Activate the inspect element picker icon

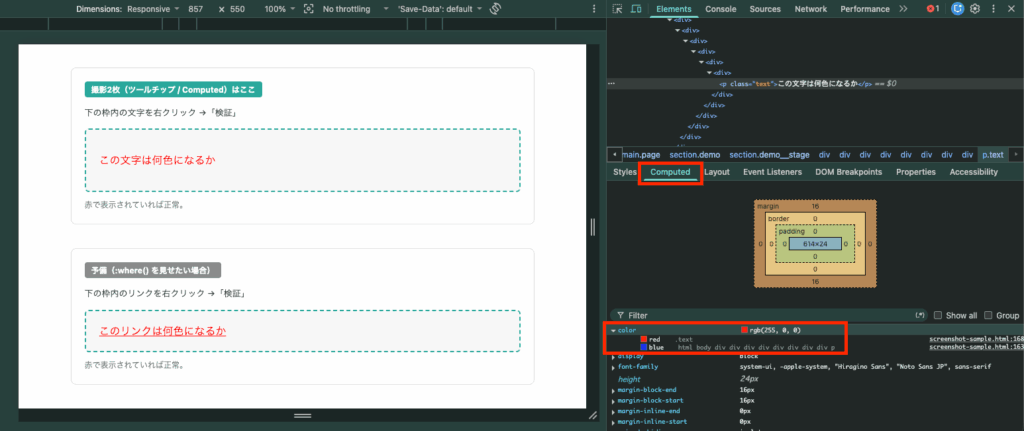[617, 9]
